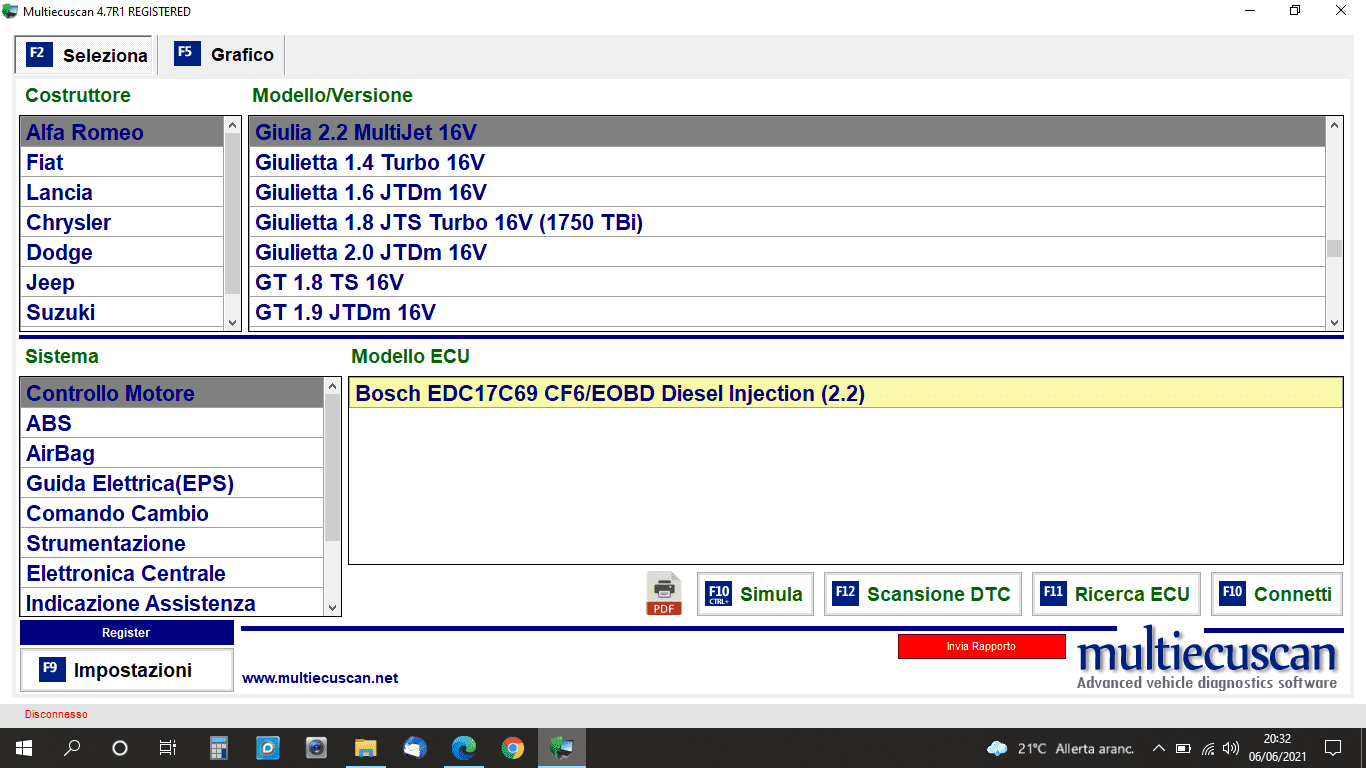Select GT 1.9 JTDm 16V model

click(787, 312)
